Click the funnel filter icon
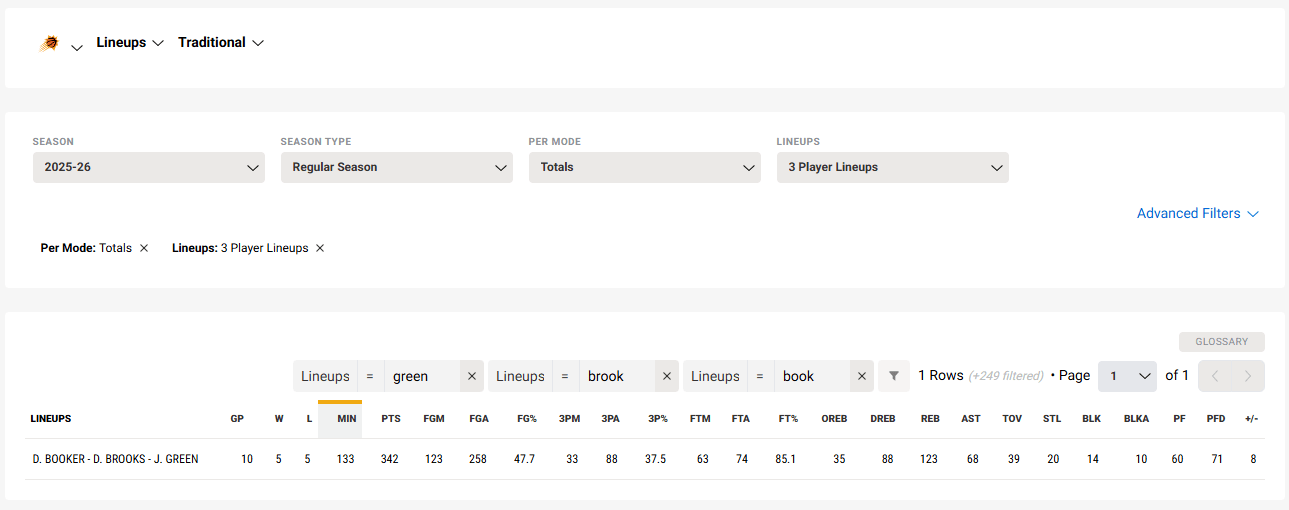Image resolution: width=1289 pixels, height=510 pixels. pos(894,377)
